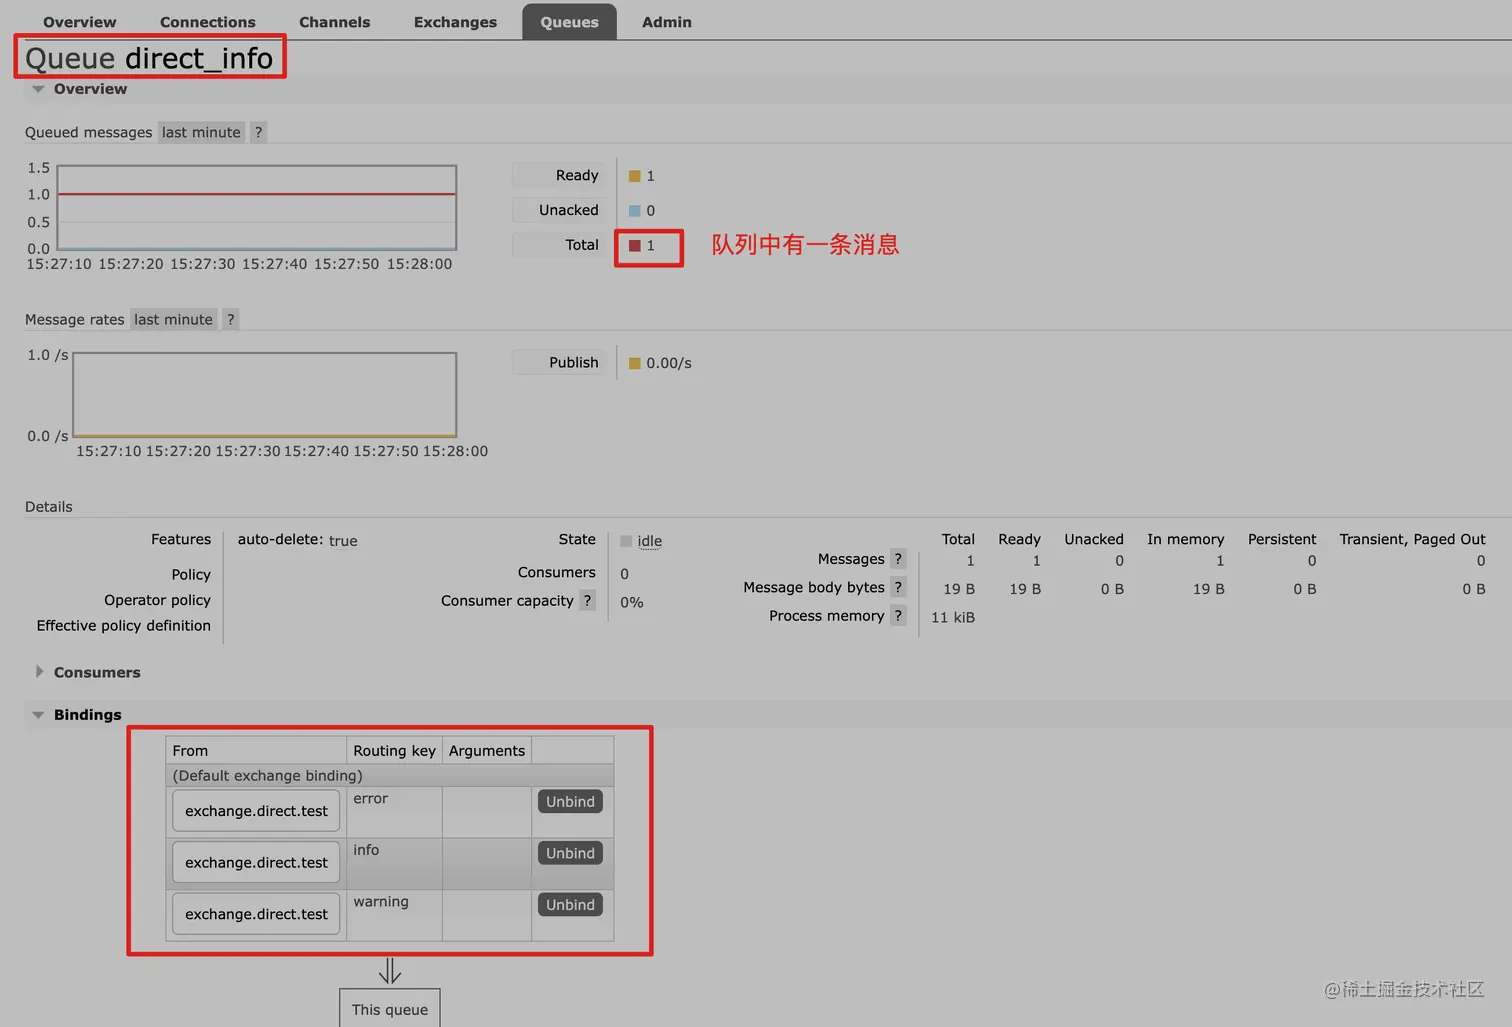Click the 'This queue' box

[x=390, y=1008]
